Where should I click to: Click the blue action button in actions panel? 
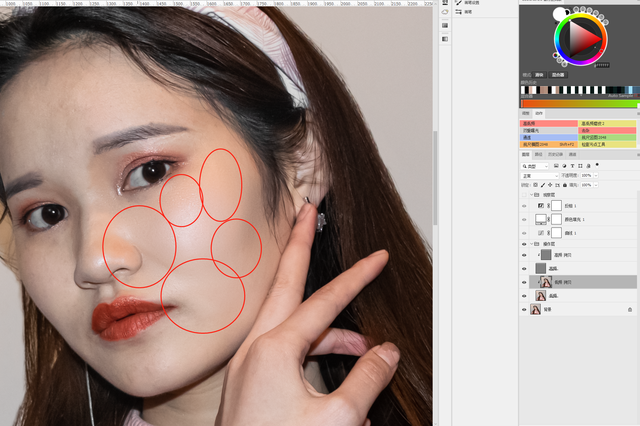coord(549,137)
